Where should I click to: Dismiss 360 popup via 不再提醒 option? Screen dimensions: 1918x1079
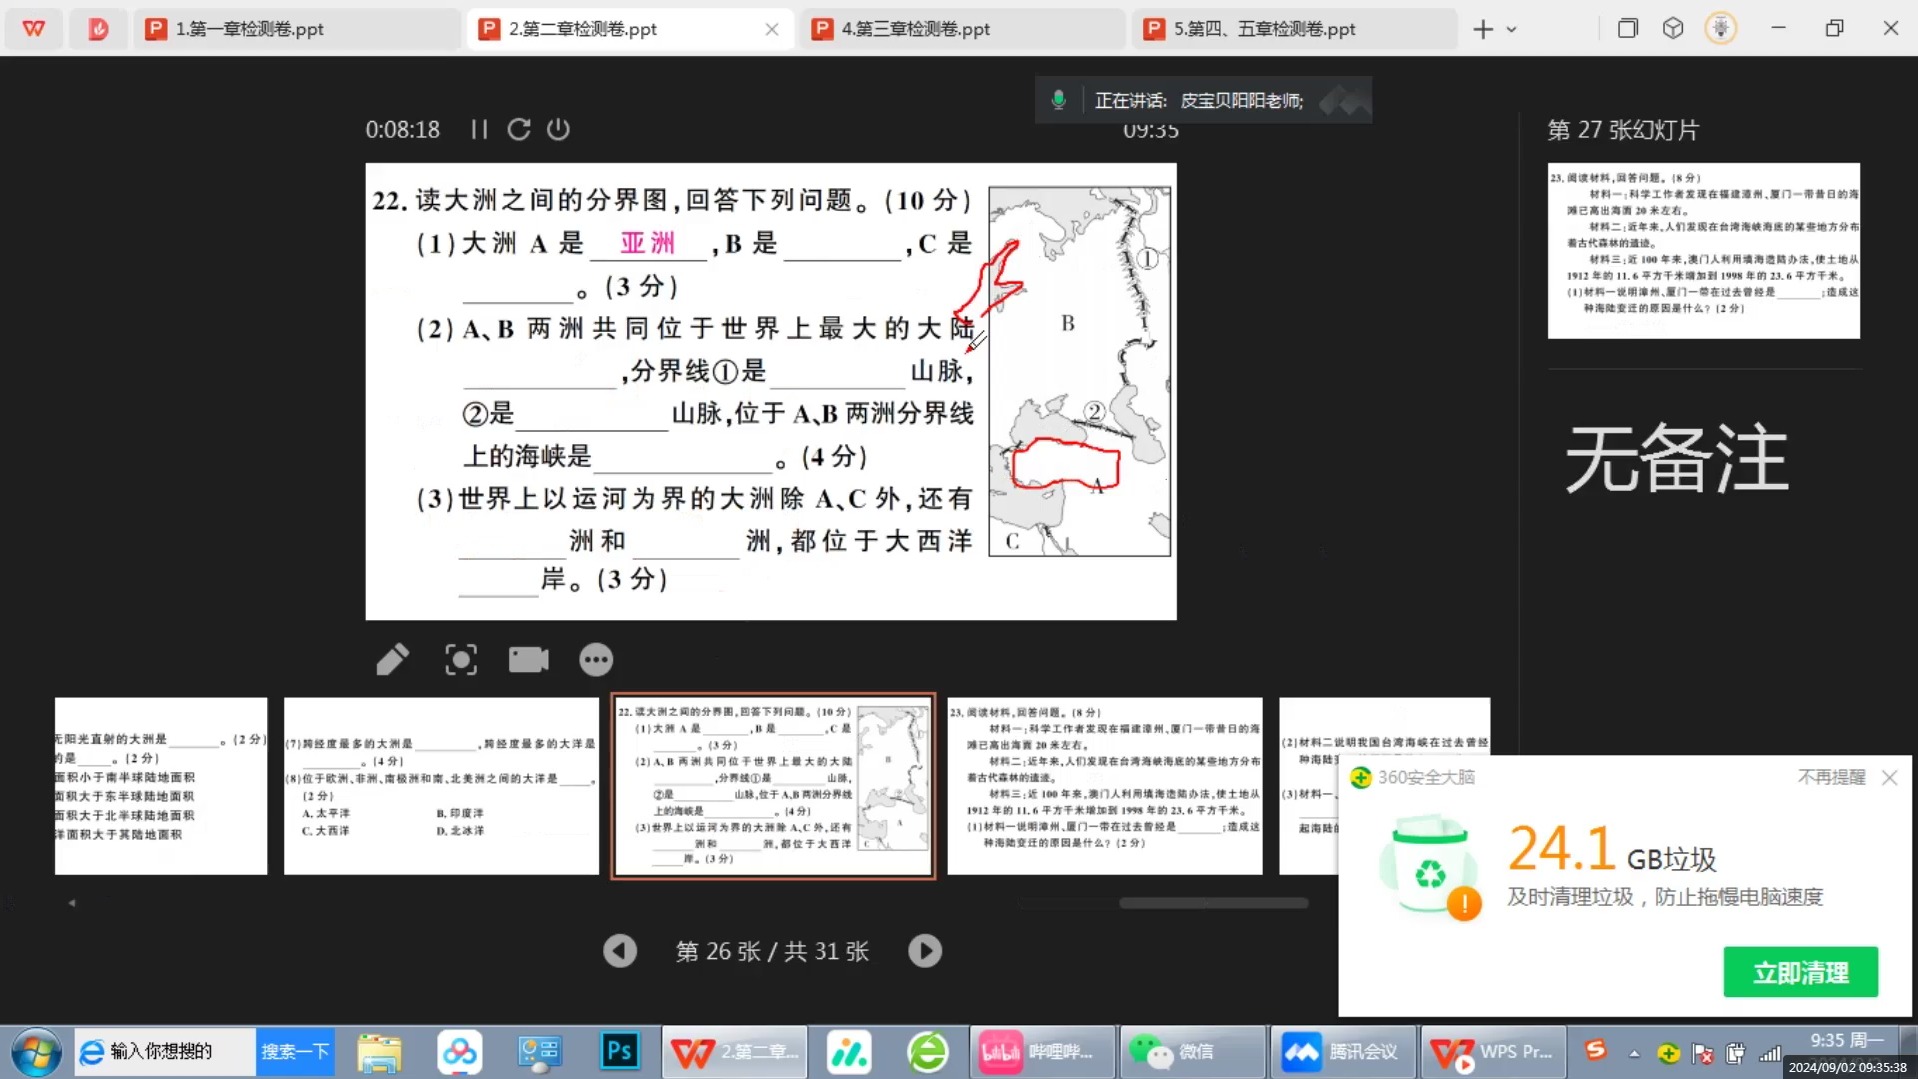pos(1830,777)
